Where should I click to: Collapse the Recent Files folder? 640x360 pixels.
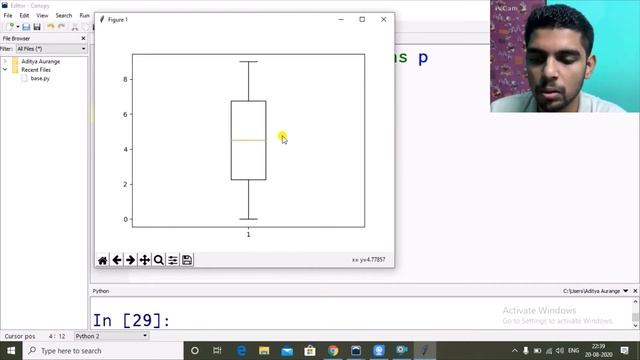click(5, 70)
